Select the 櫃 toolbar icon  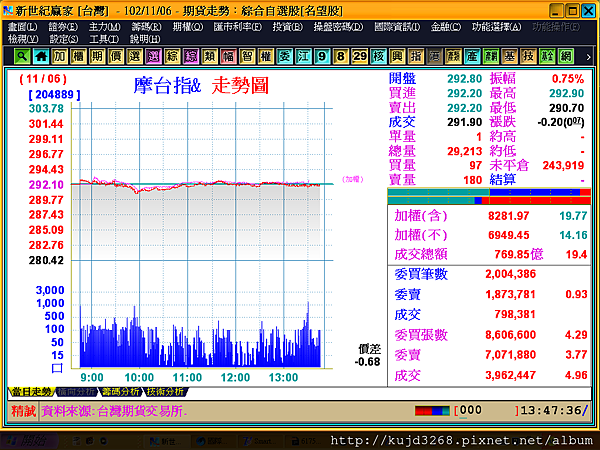78,57
